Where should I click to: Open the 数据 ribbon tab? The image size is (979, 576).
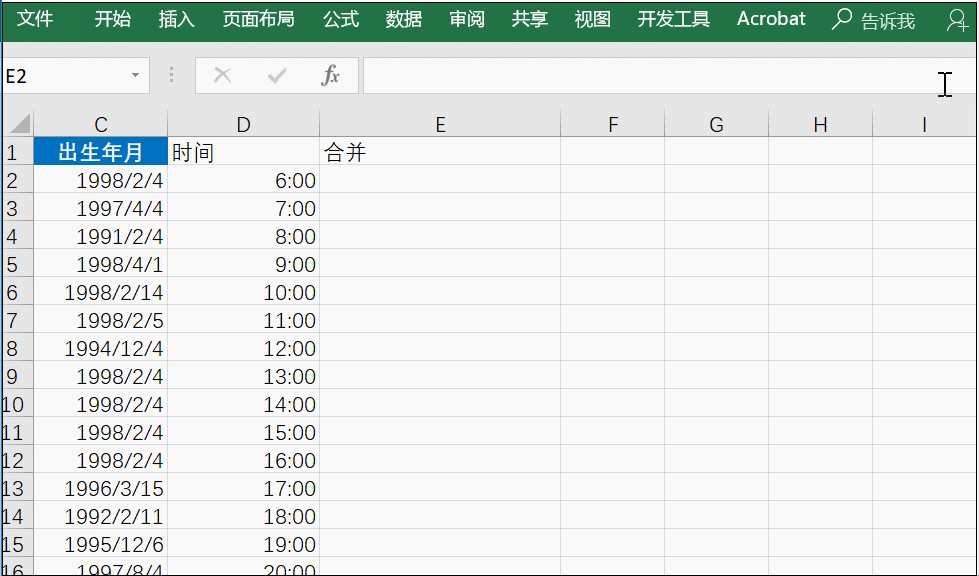pyautogui.click(x=403, y=19)
